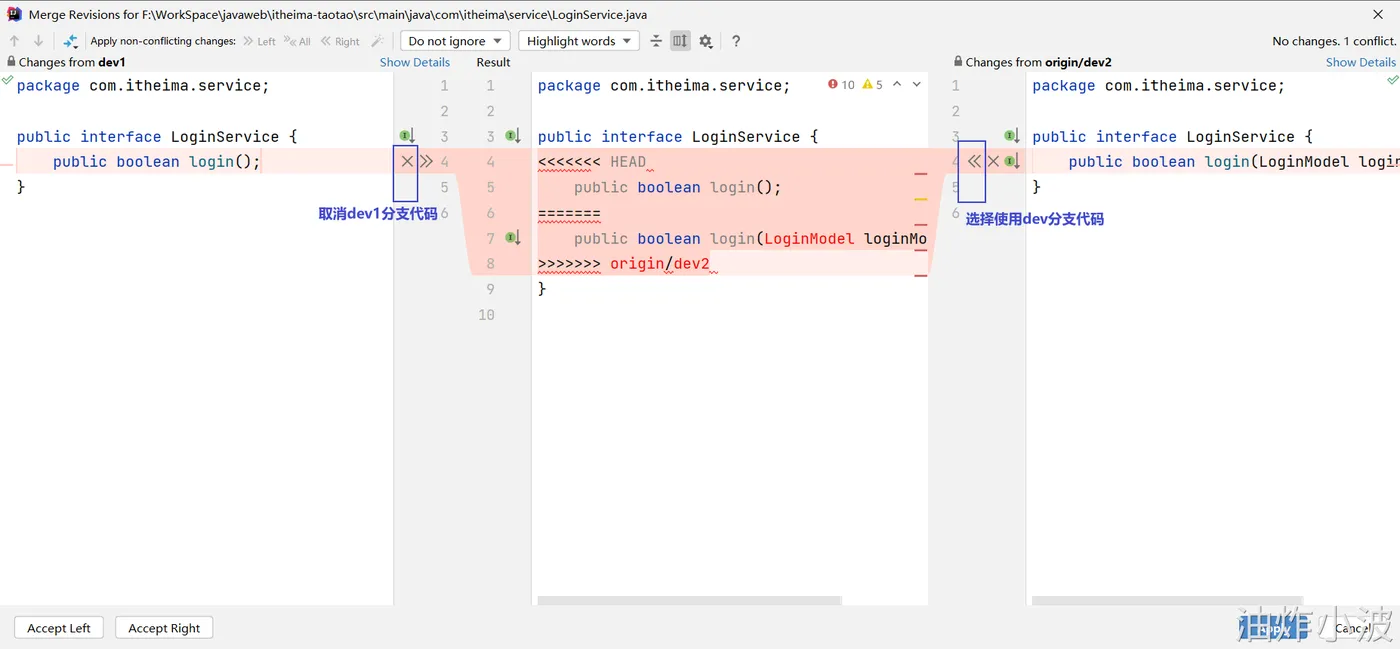Jump to next highlighted error arrow
1400x649 pixels.
pyautogui.click(x=917, y=85)
